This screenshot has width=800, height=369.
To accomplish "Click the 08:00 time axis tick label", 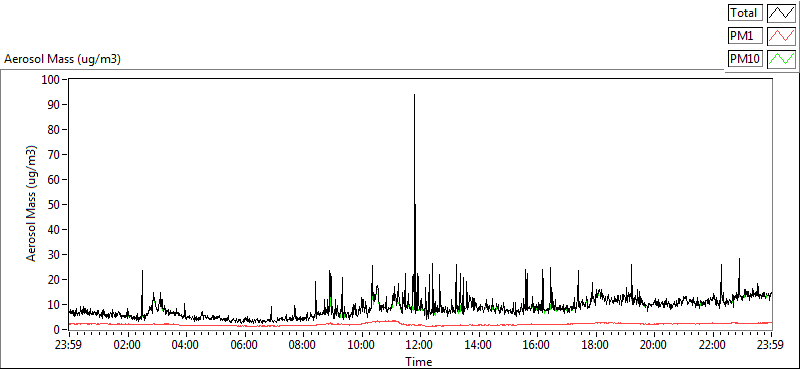I will click(x=303, y=344).
